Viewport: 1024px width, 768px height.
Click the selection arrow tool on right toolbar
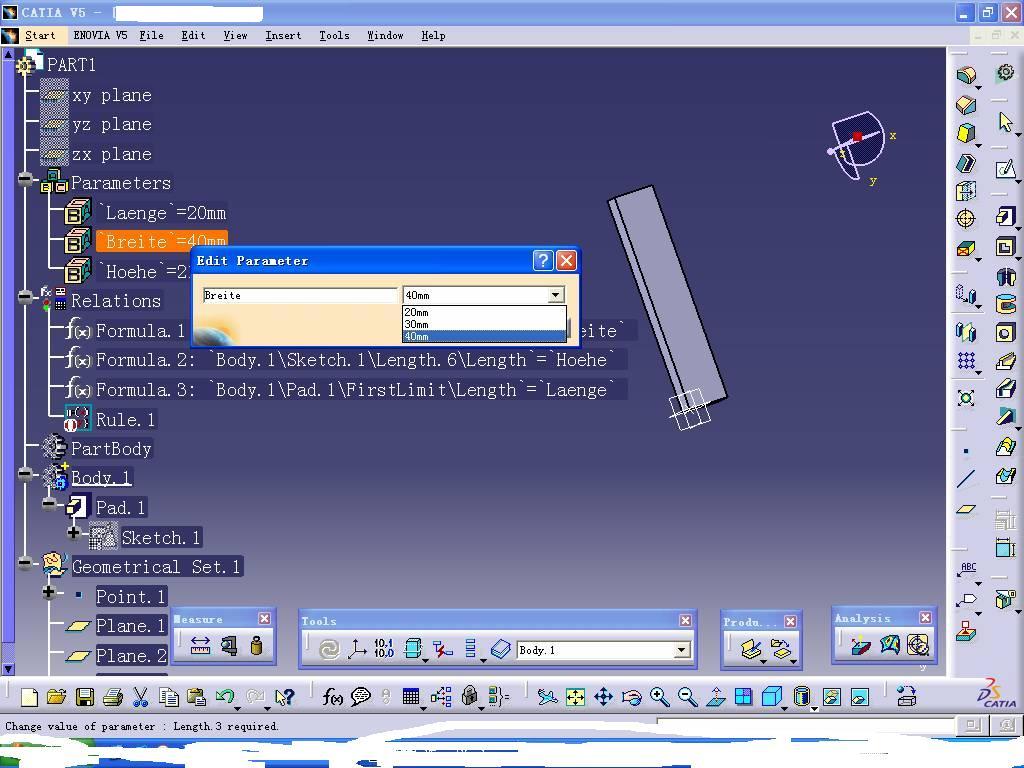tap(1006, 121)
